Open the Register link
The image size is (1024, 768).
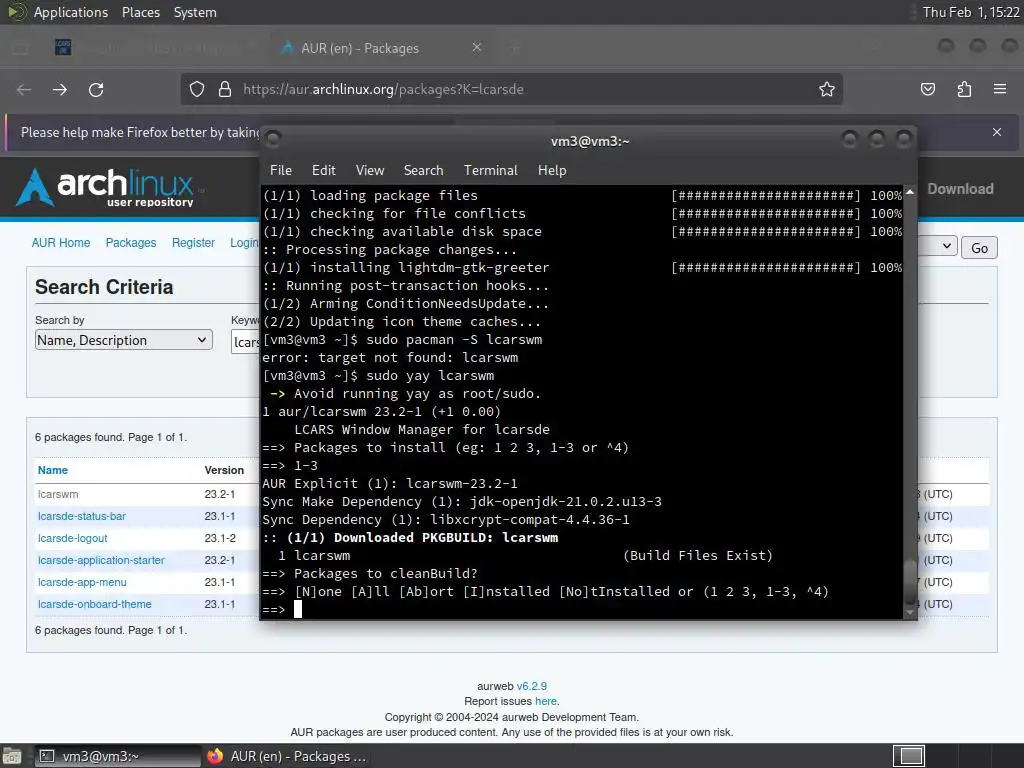[x=193, y=243]
